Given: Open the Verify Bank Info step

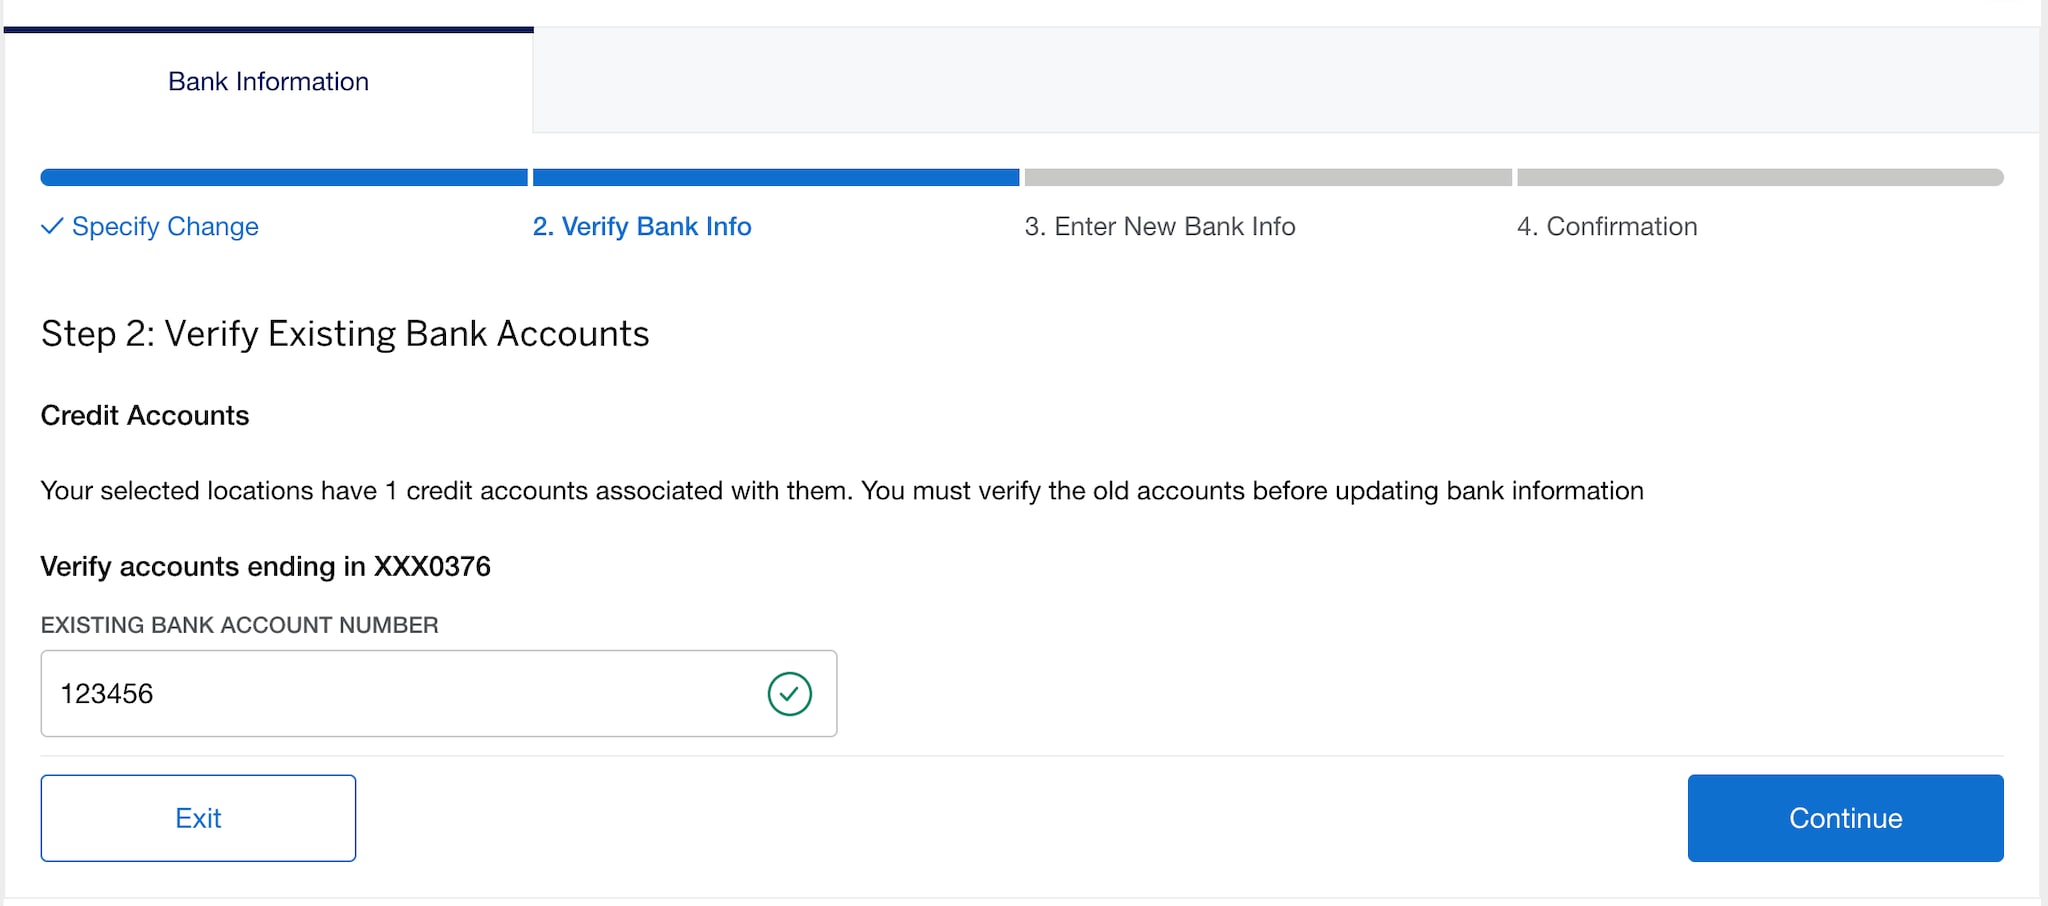Looking at the screenshot, I should (x=641, y=227).
